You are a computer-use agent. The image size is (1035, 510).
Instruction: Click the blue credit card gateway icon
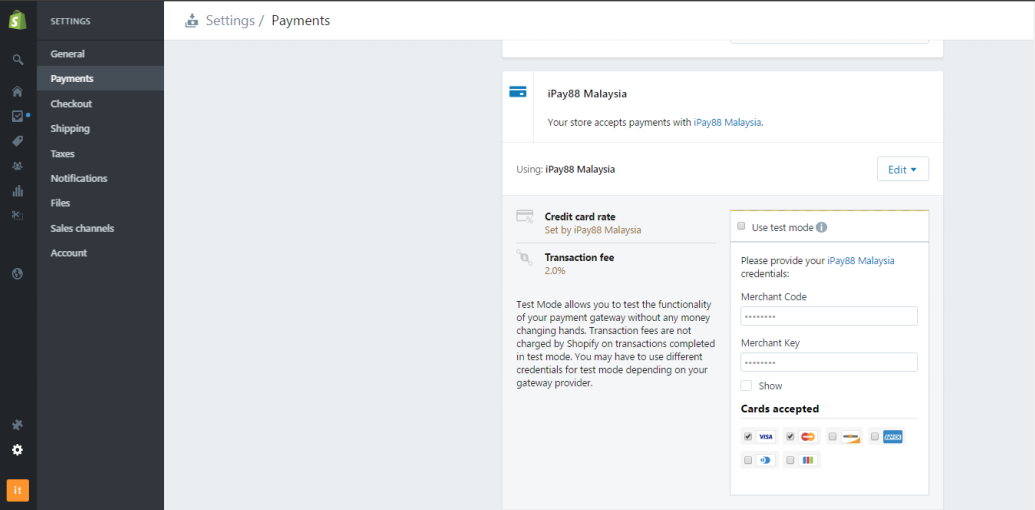518,92
